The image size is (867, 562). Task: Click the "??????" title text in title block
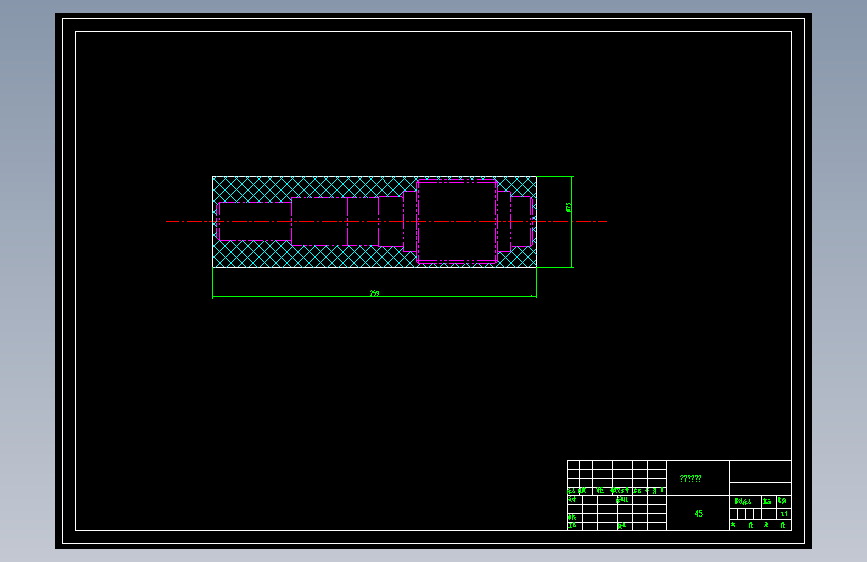point(690,478)
